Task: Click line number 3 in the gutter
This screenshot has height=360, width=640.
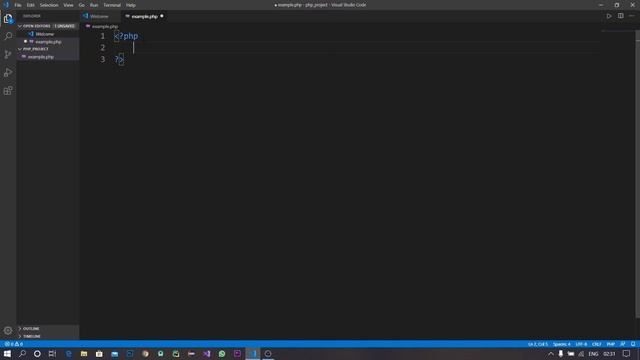Action: tap(103, 59)
